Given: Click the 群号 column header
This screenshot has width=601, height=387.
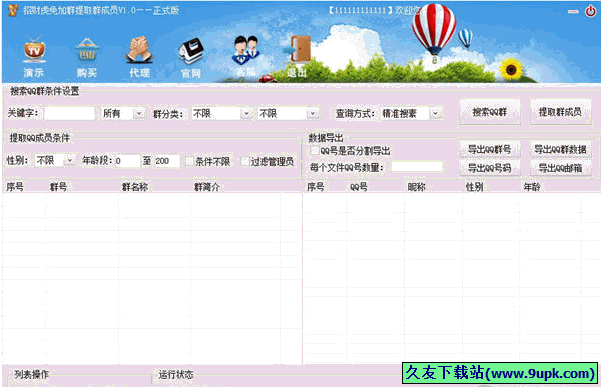Looking at the screenshot, I should pyautogui.click(x=59, y=187).
